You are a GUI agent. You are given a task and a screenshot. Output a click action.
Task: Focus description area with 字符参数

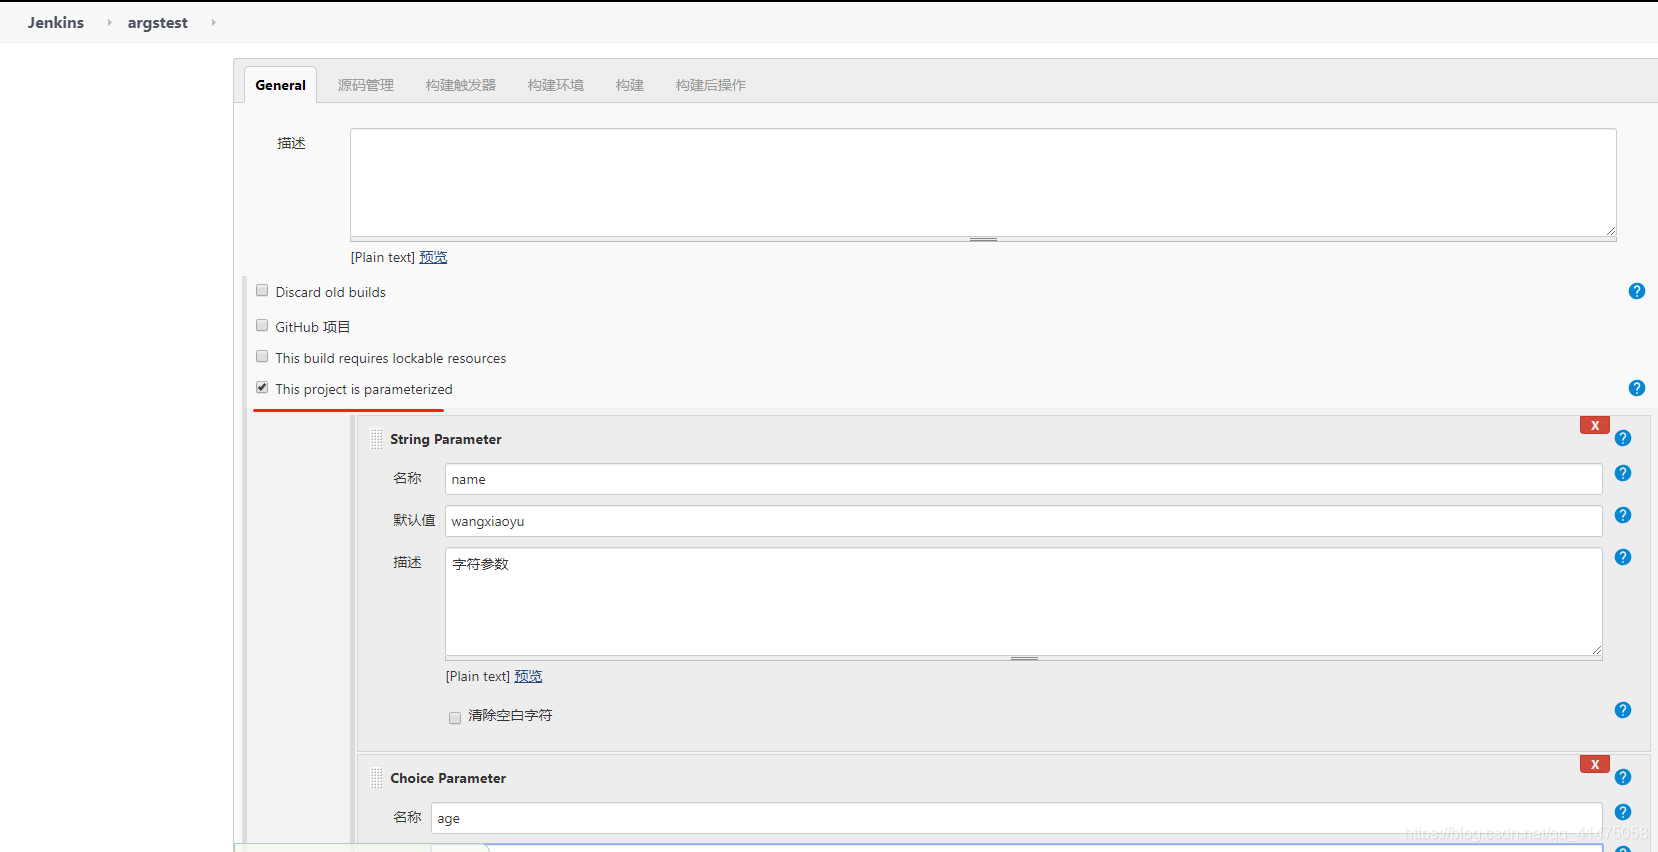[x=1024, y=601]
